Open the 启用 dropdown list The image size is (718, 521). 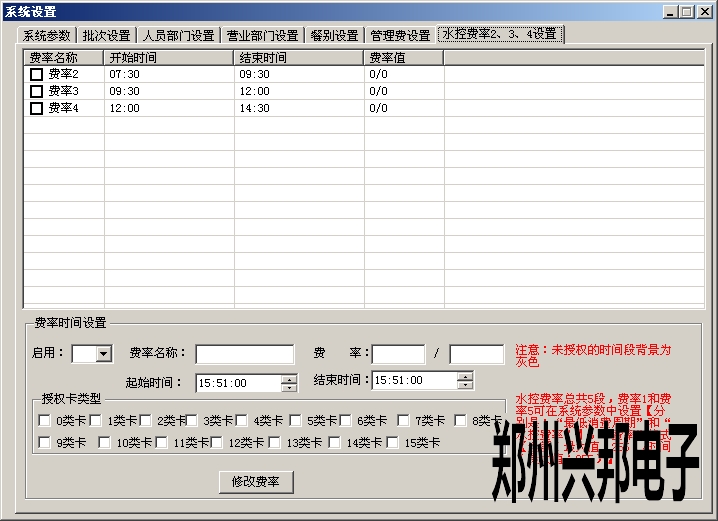click(104, 353)
